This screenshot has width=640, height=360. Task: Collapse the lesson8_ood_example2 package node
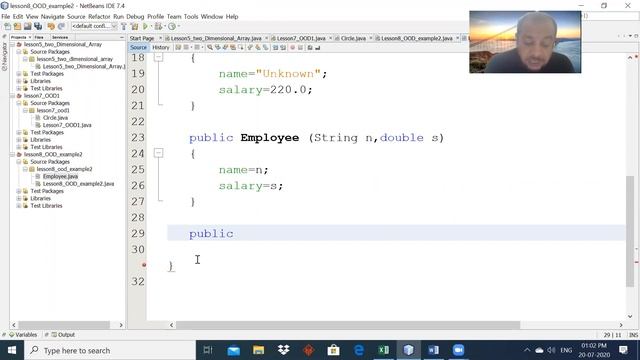tap(25, 169)
